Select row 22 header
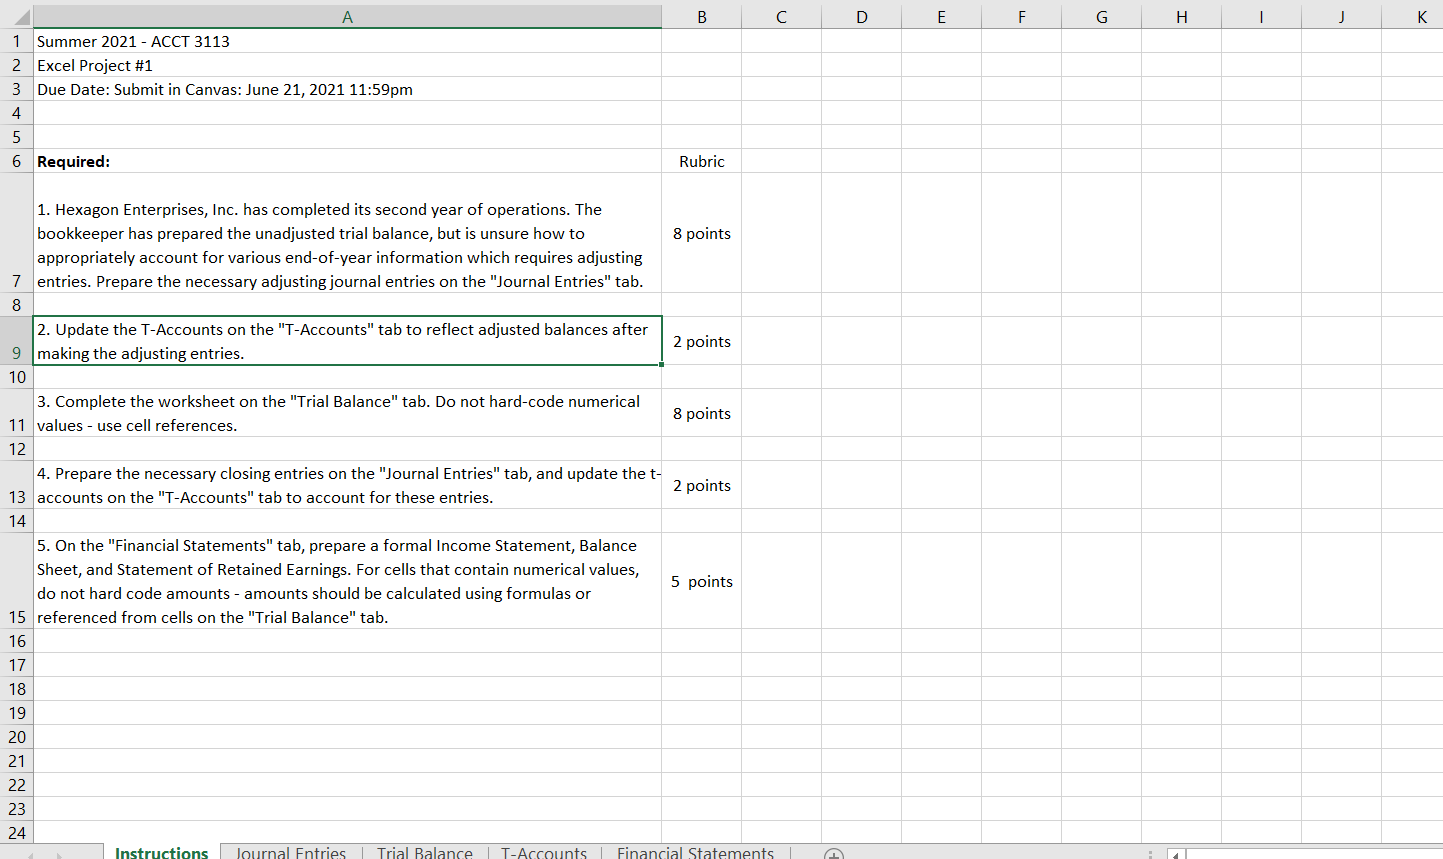Viewport: 1443px width, 859px height. point(16,785)
